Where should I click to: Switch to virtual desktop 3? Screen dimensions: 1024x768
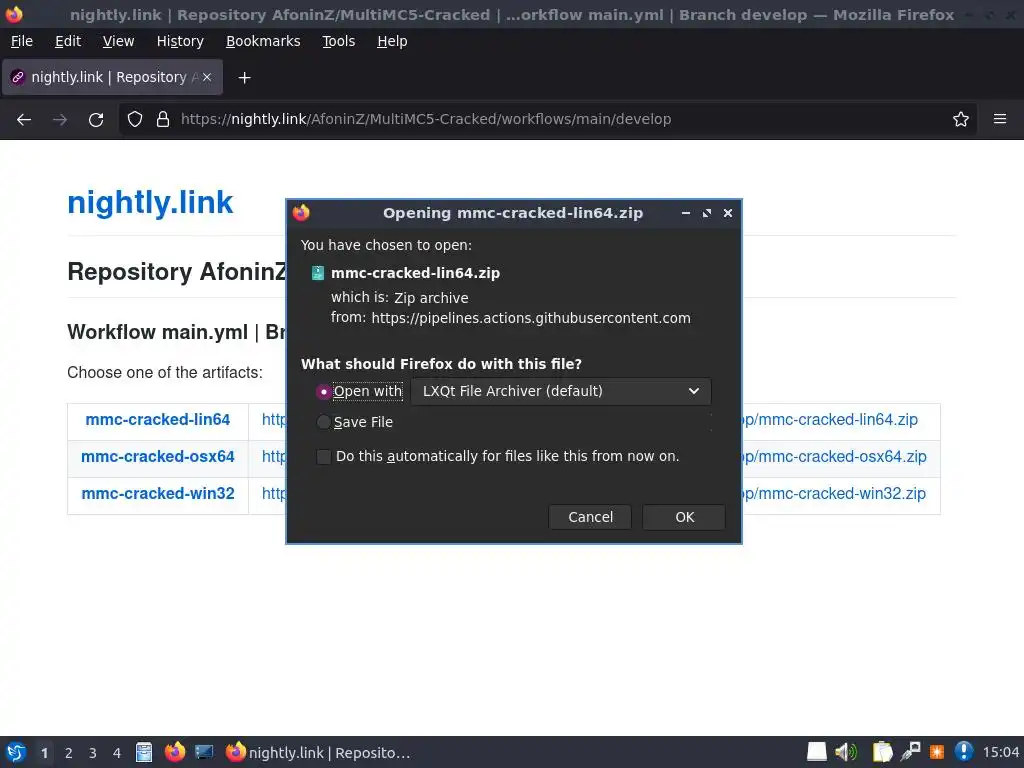click(93, 753)
